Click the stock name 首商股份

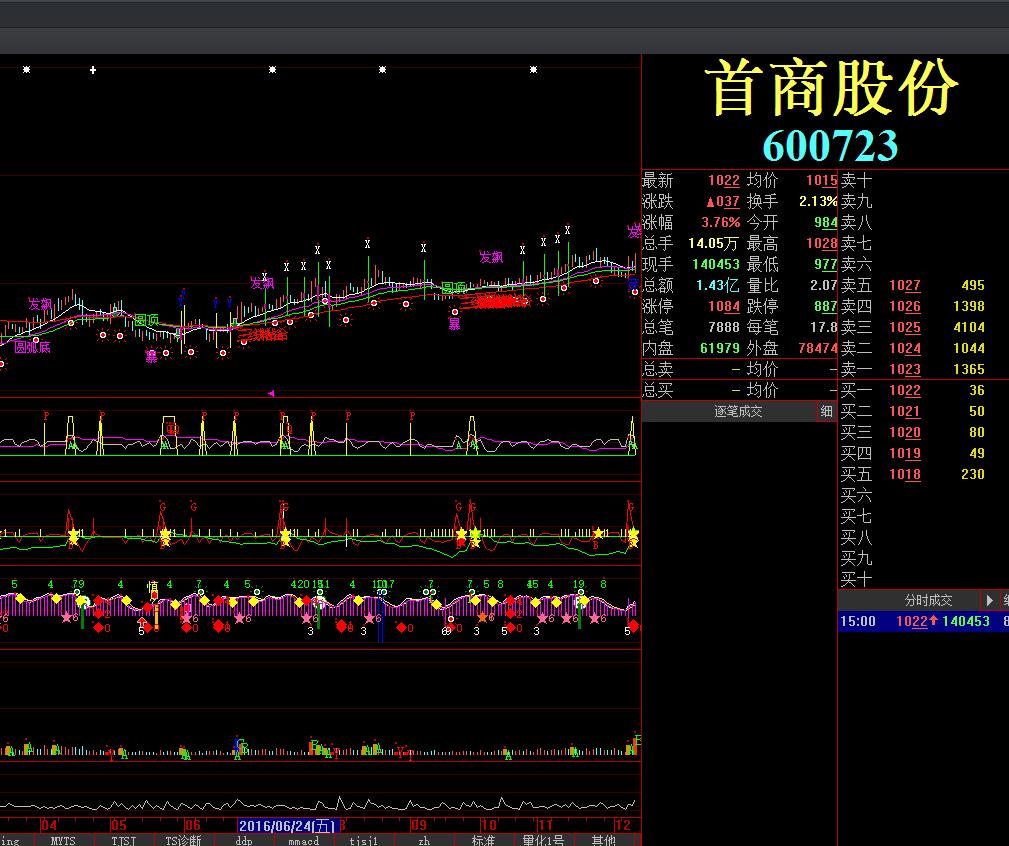point(831,88)
